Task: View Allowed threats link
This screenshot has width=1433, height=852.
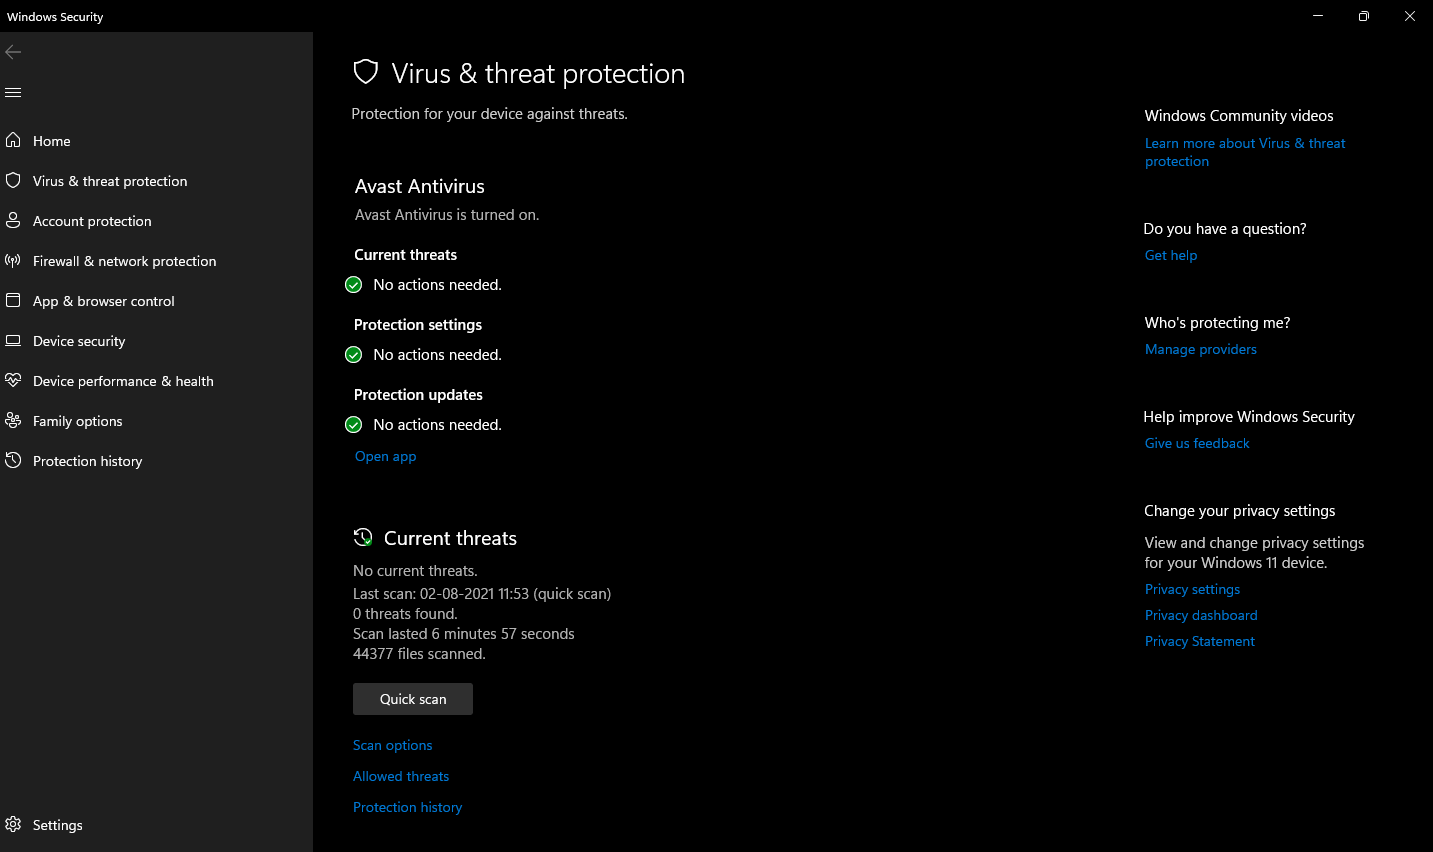Action: point(401,776)
